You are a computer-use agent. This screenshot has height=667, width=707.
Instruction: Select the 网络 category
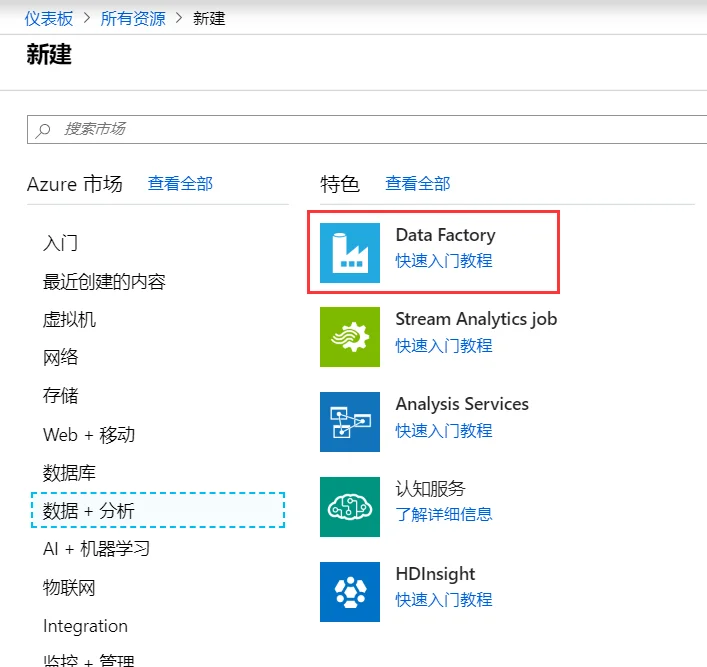[60, 358]
